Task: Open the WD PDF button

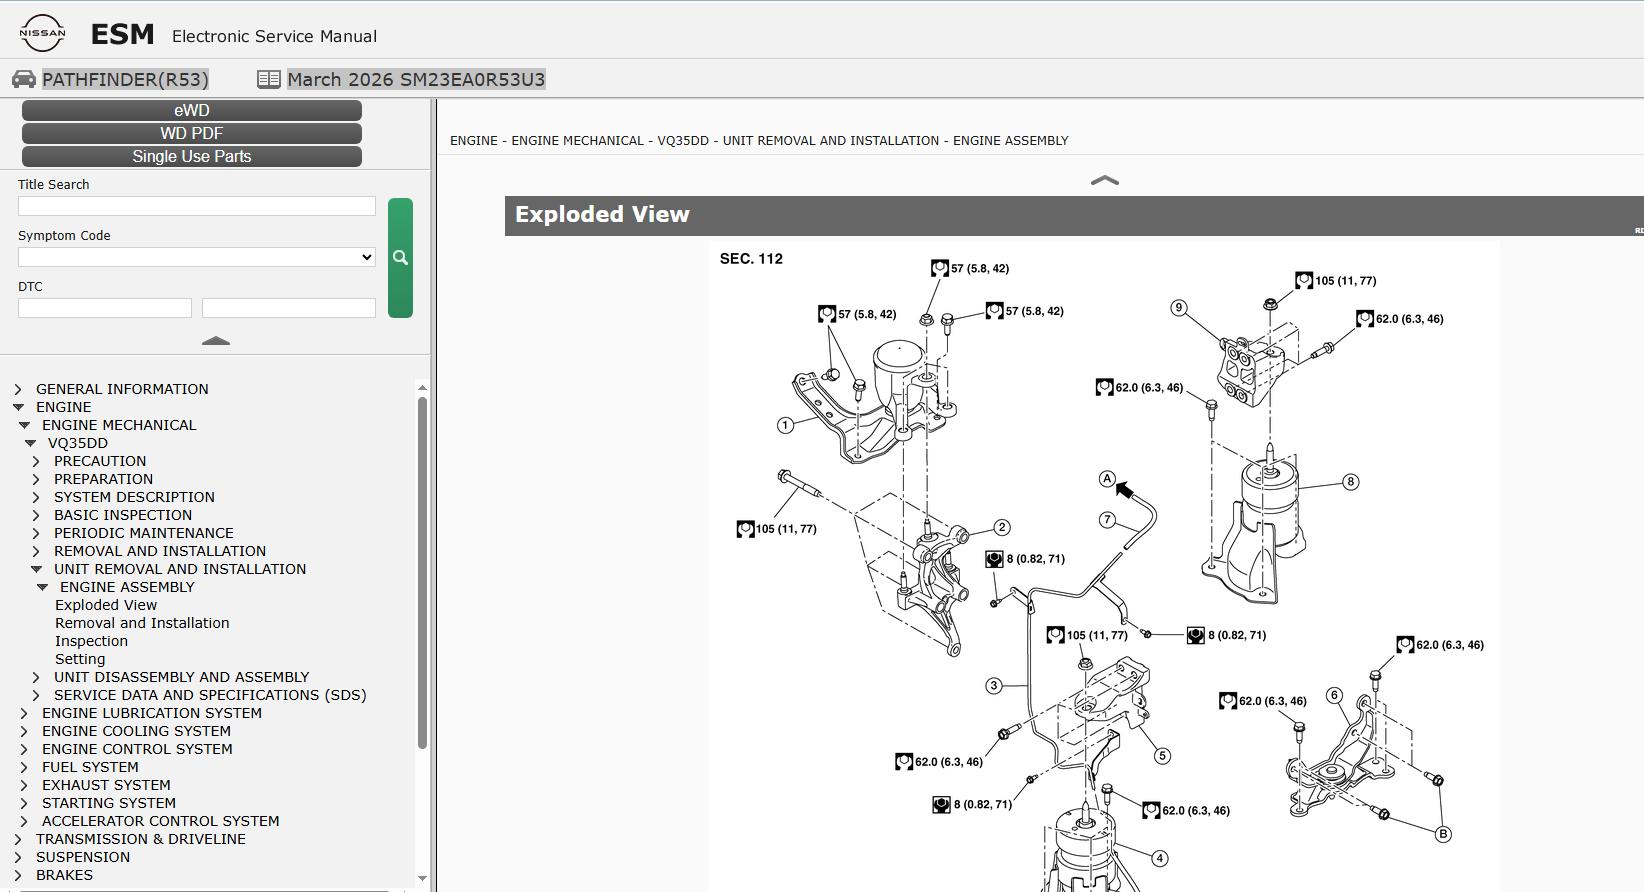Action: (192, 133)
